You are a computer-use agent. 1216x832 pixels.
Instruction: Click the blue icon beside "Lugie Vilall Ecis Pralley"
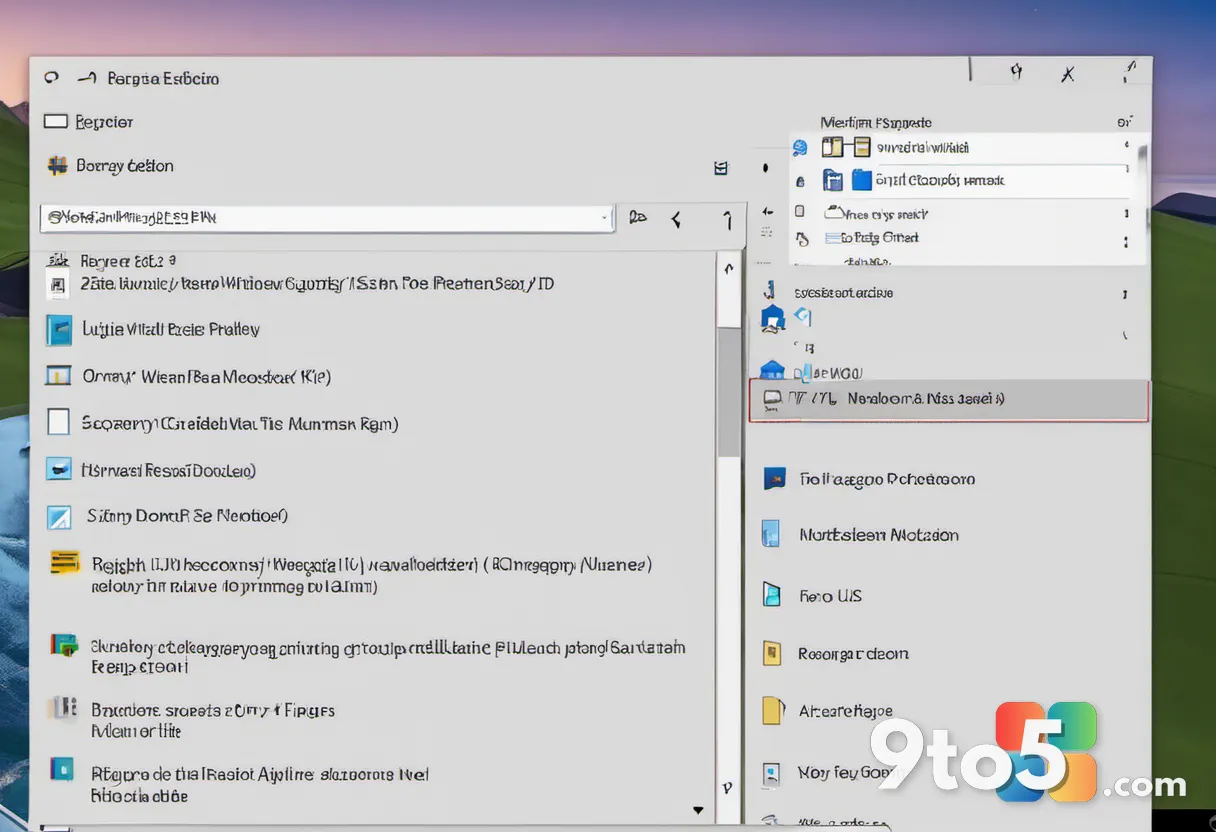pyautogui.click(x=59, y=330)
